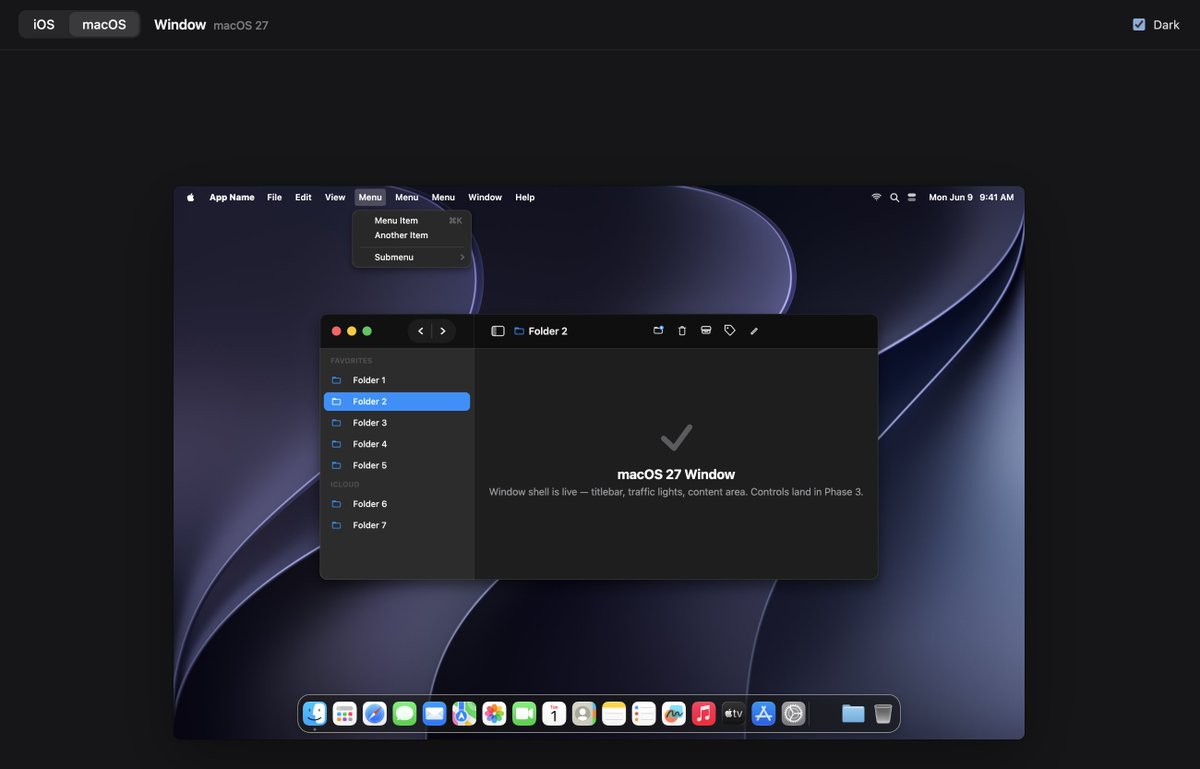Image resolution: width=1200 pixels, height=769 pixels.
Task: Open Freeform from the dock
Action: click(x=674, y=713)
